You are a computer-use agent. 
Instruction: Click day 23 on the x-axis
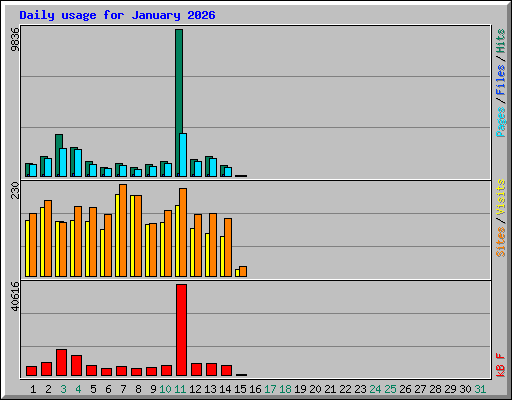pyautogui.click(x=360, y=389)
